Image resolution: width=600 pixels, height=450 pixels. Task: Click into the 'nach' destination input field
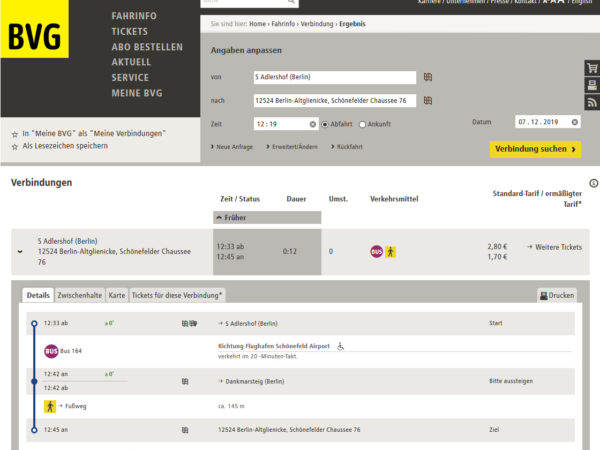click(333, 100)
